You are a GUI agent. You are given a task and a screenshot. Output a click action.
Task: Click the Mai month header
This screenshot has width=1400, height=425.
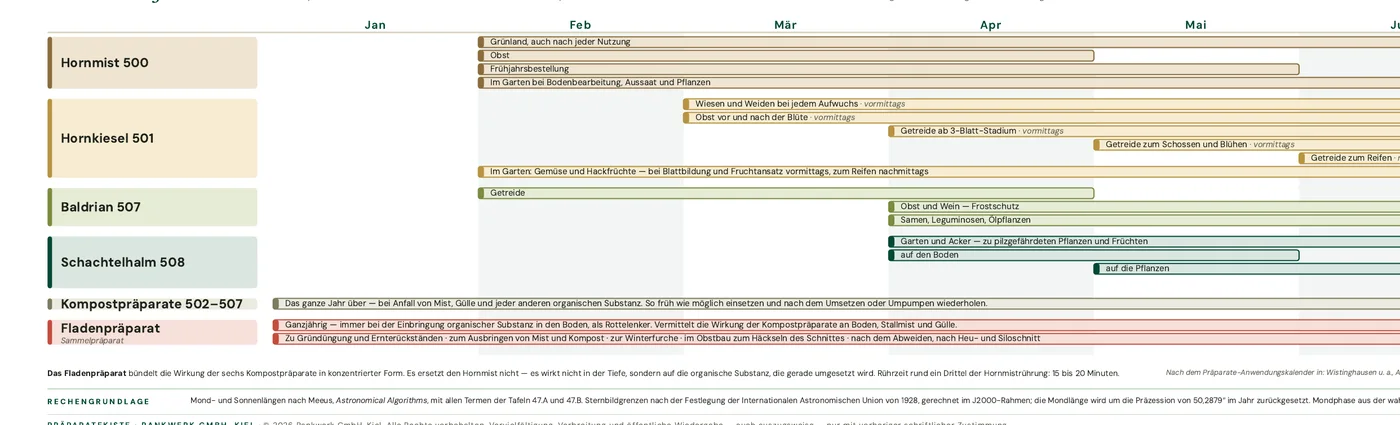(x=1195, y=25)
